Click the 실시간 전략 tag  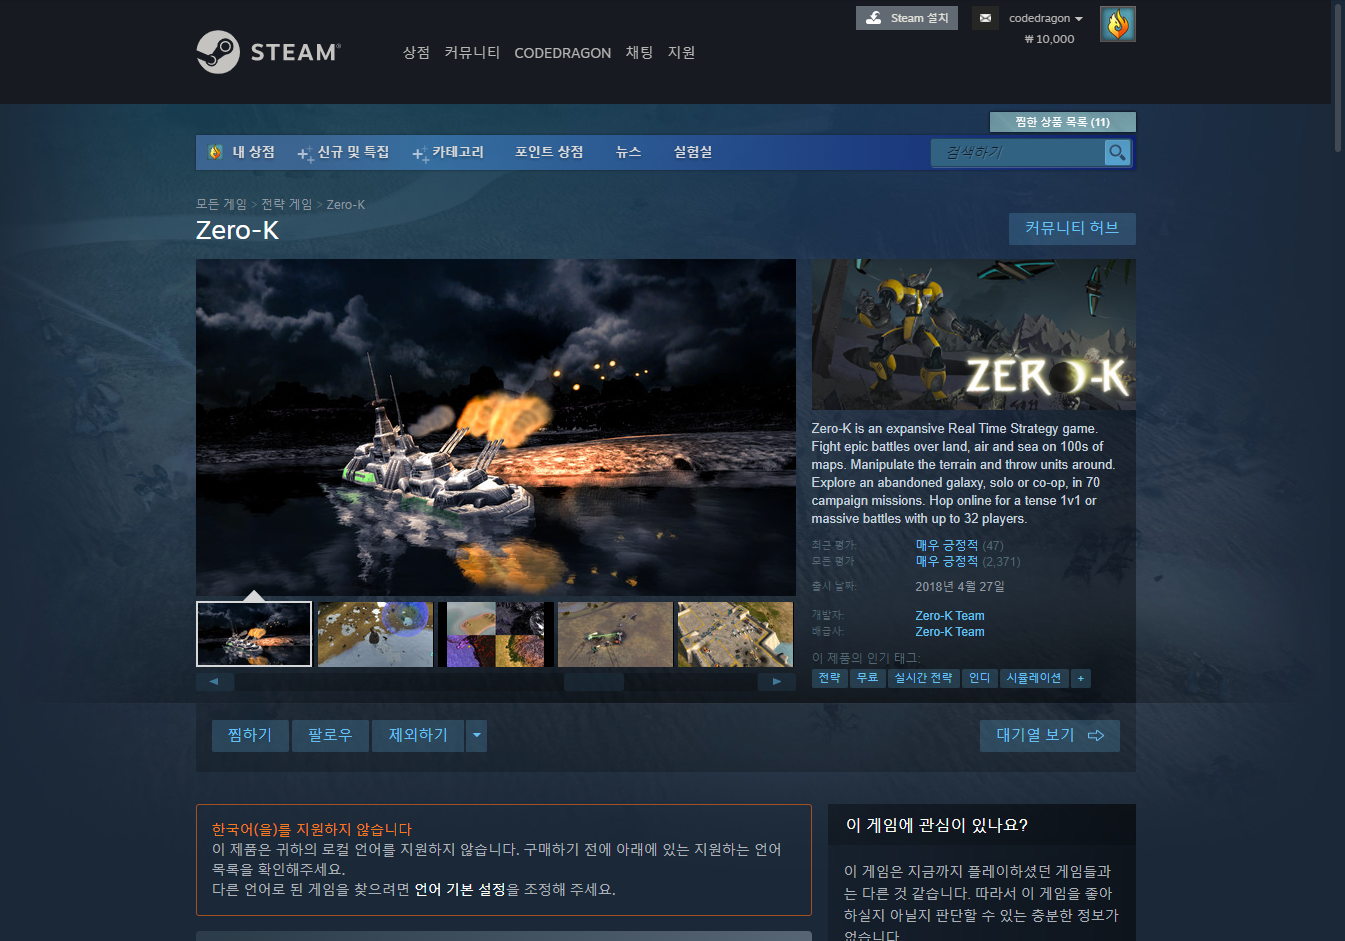click(x=923, y=678)
